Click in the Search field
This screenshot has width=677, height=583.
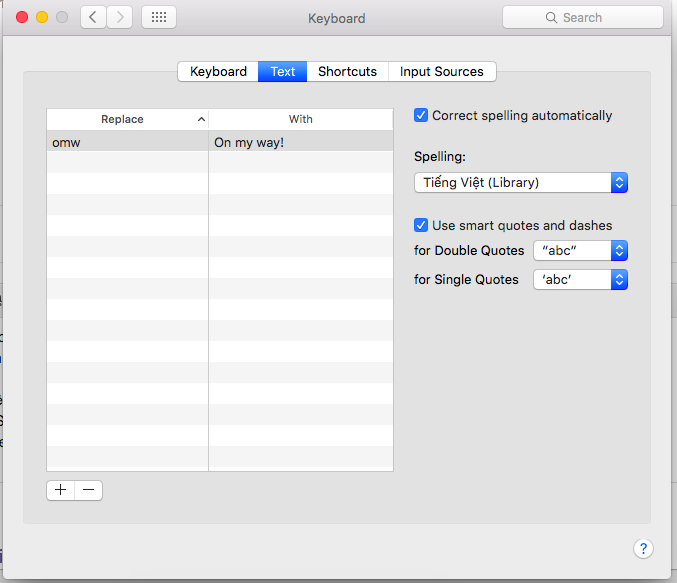tap(583, 17)
